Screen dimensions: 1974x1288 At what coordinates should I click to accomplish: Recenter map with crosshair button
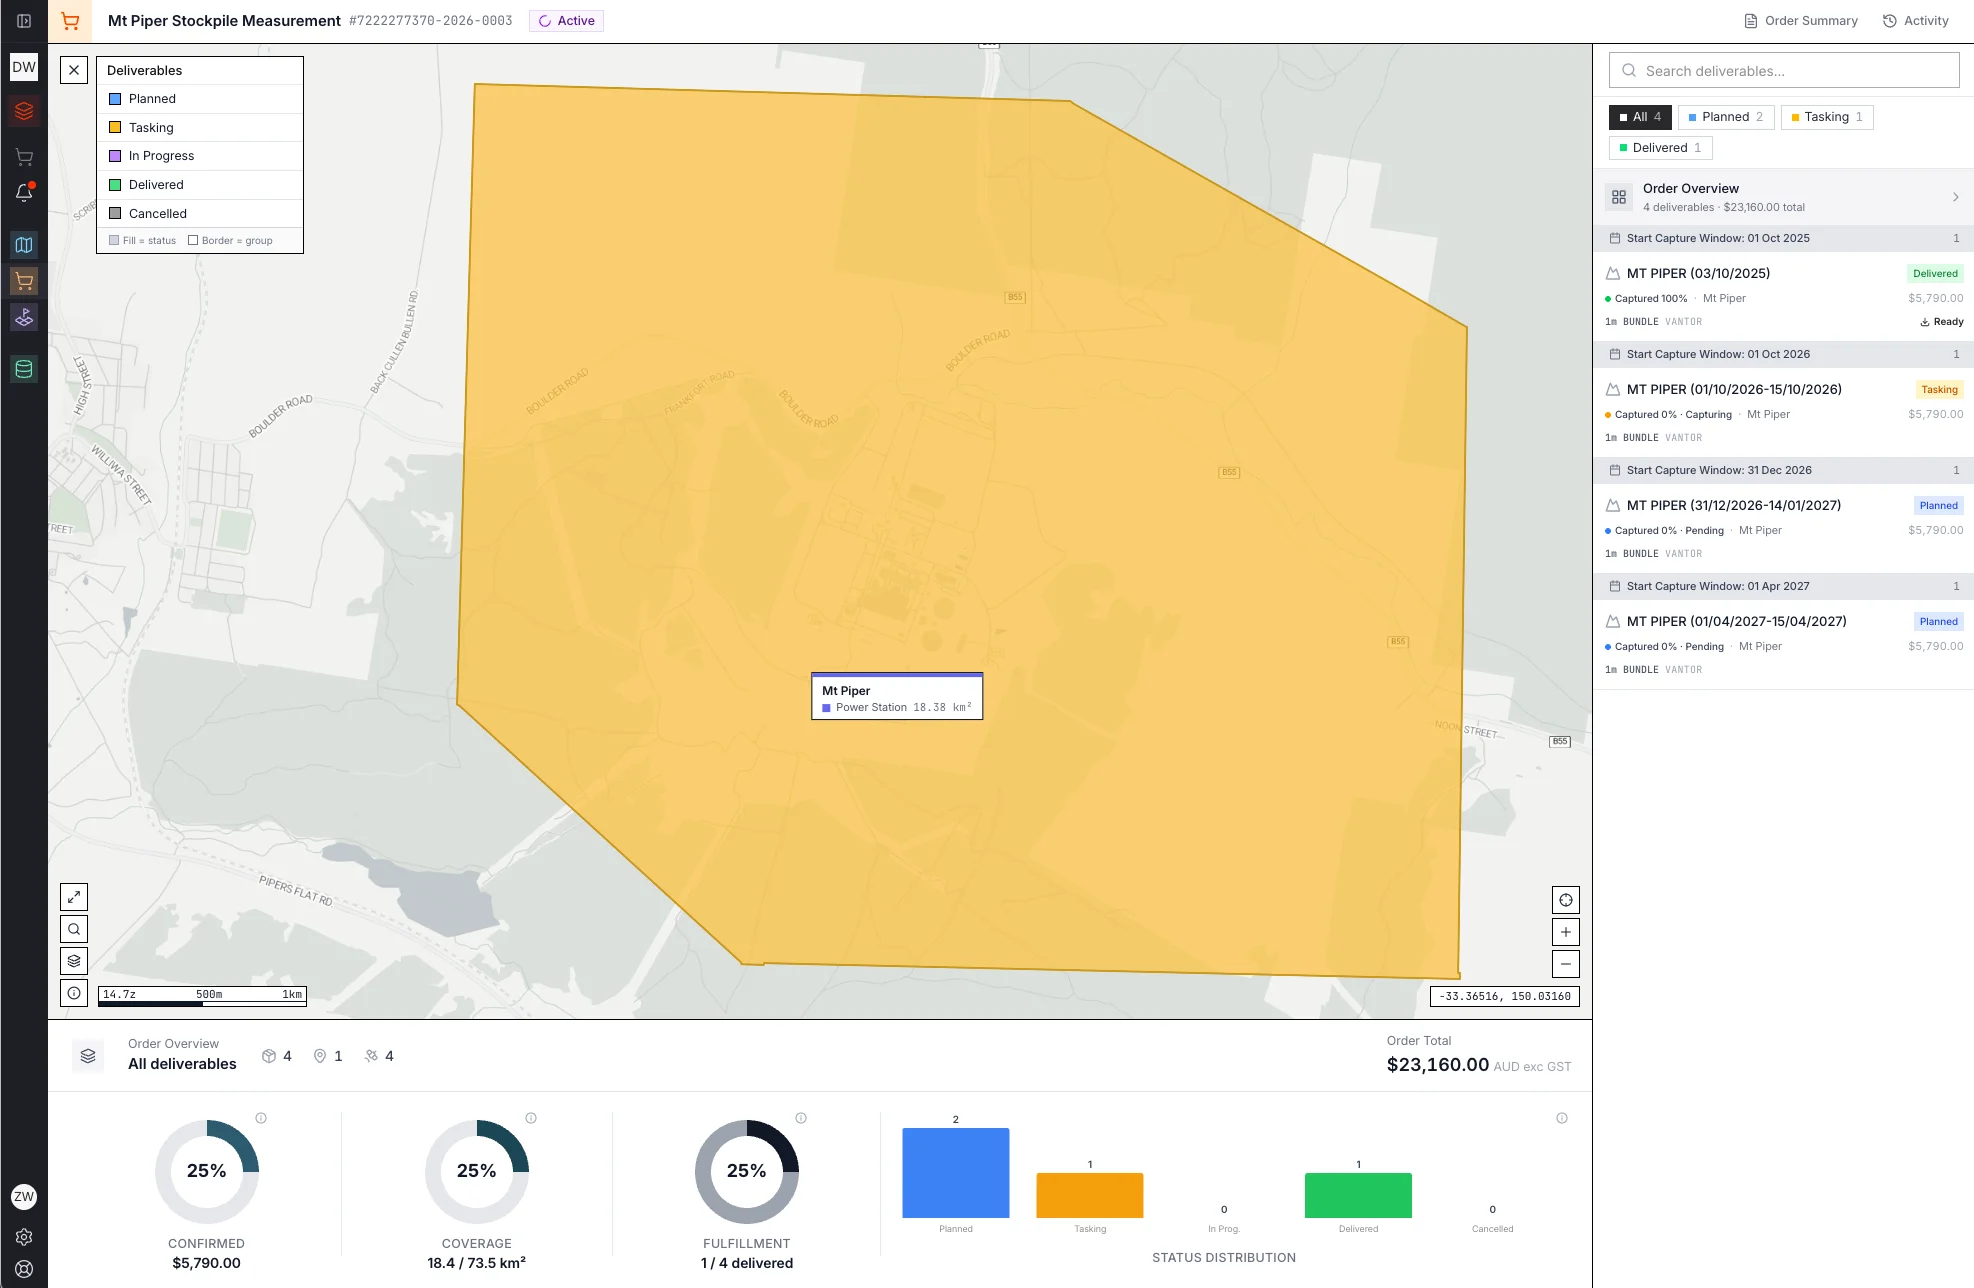[1566, 900]
